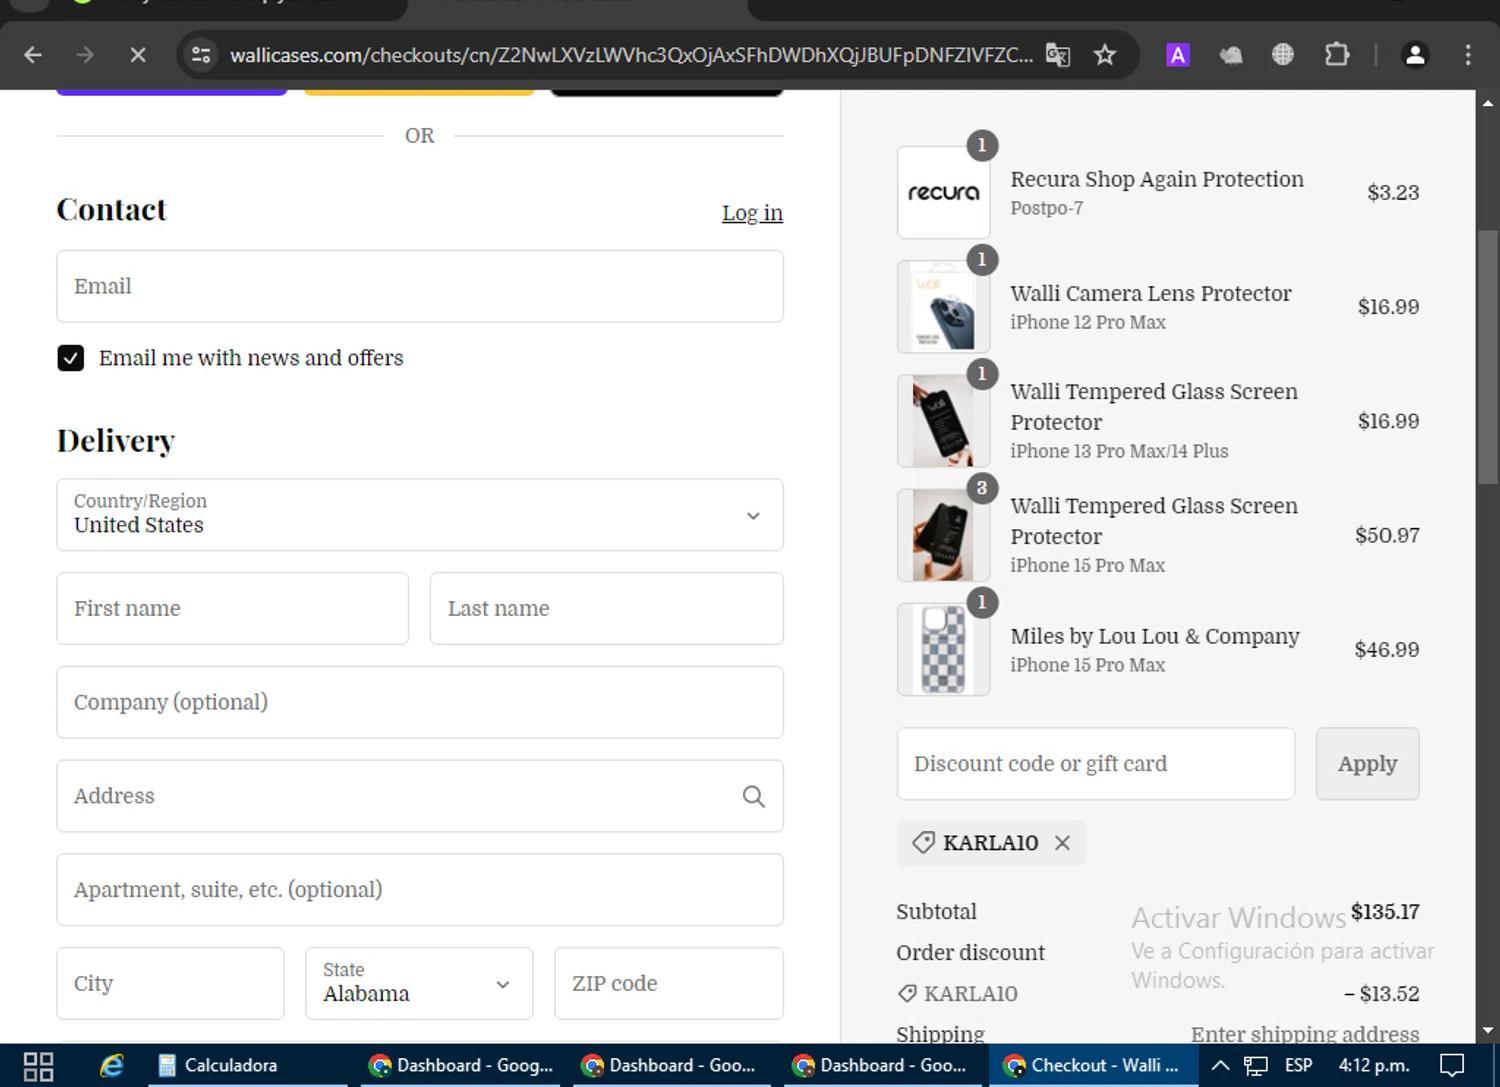The height and width of the screenshot is (1087, 1500).
Task: Click the browser URL address bar
Action: point(631,55)
